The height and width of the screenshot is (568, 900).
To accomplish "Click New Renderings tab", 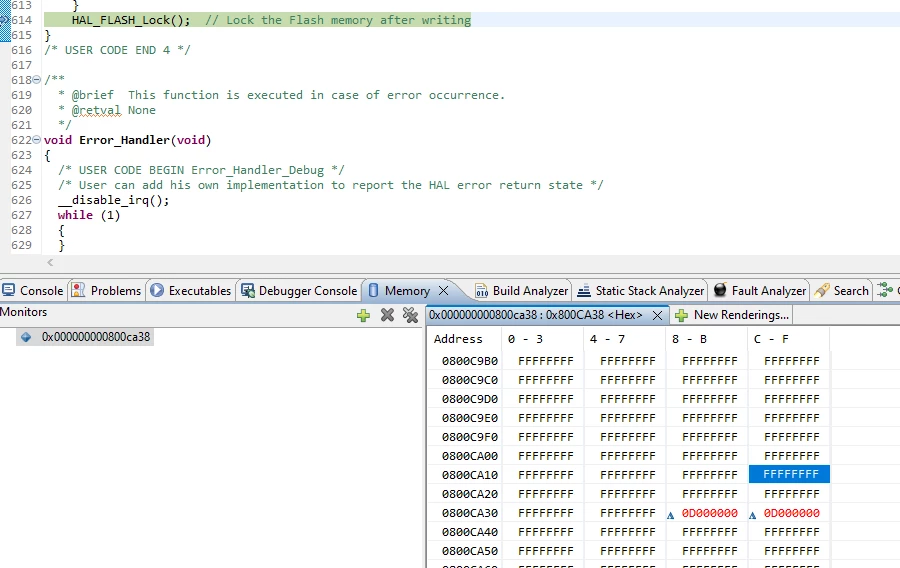I will click(732, 315).
